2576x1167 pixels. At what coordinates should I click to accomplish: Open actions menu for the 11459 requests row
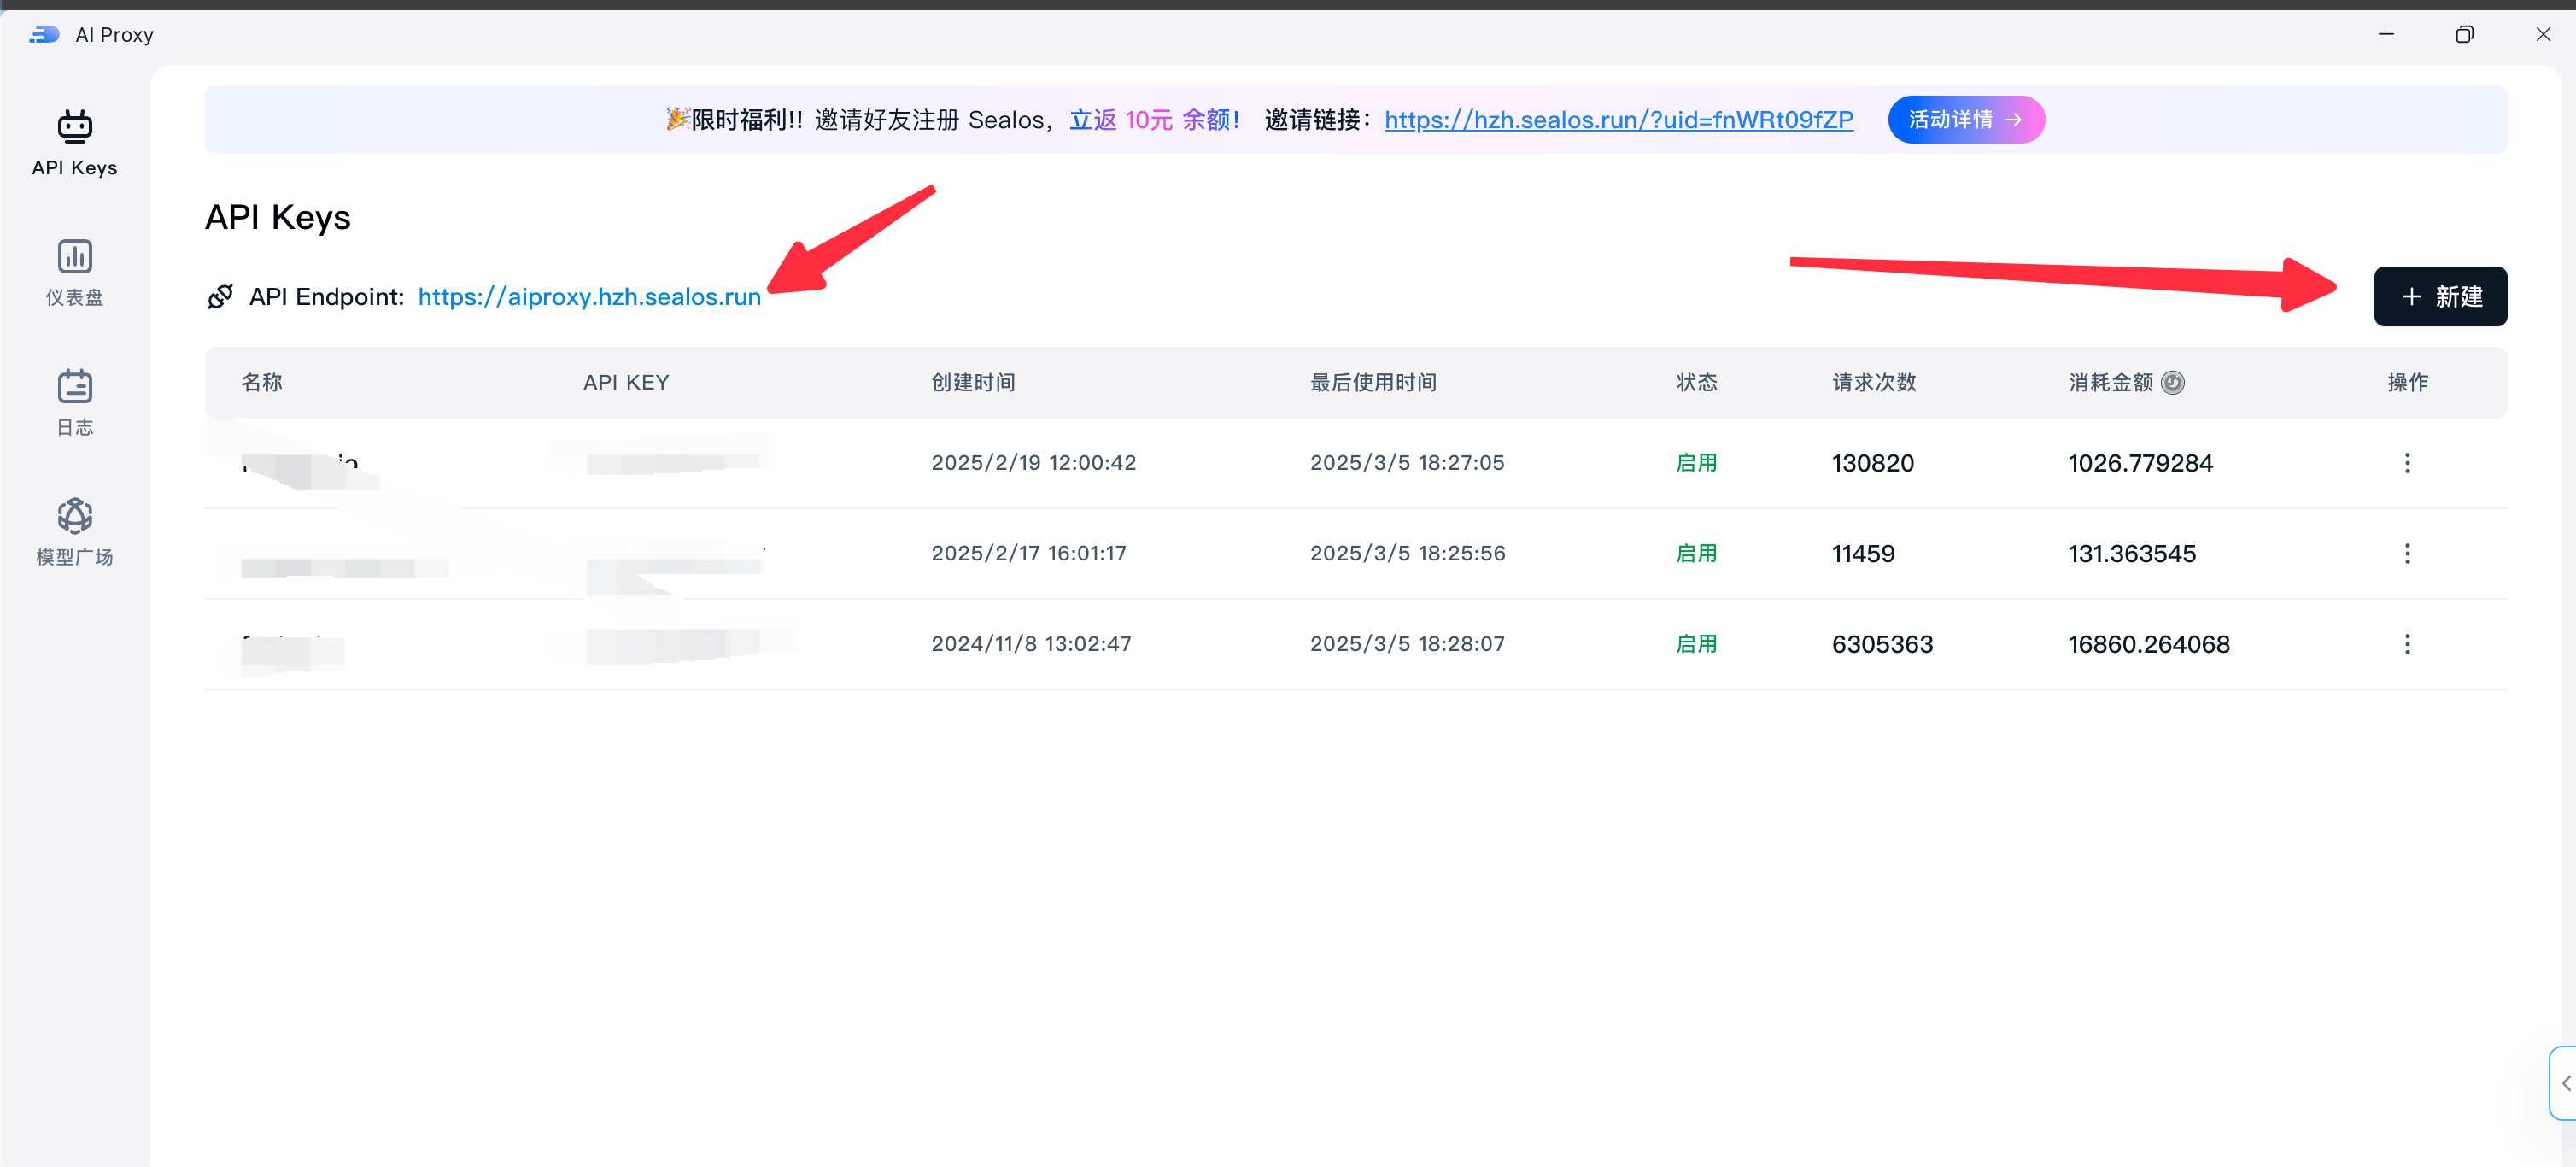(x=2406, y=554)
